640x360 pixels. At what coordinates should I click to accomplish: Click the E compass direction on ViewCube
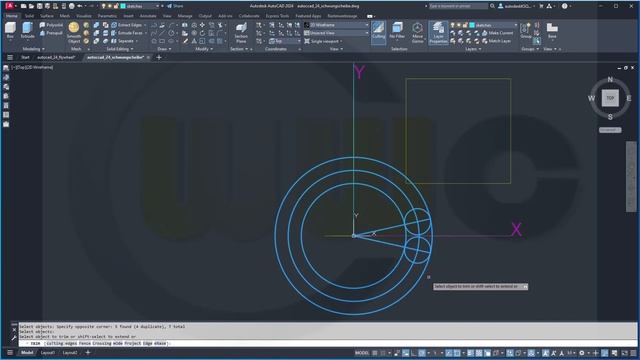[629, 98]
